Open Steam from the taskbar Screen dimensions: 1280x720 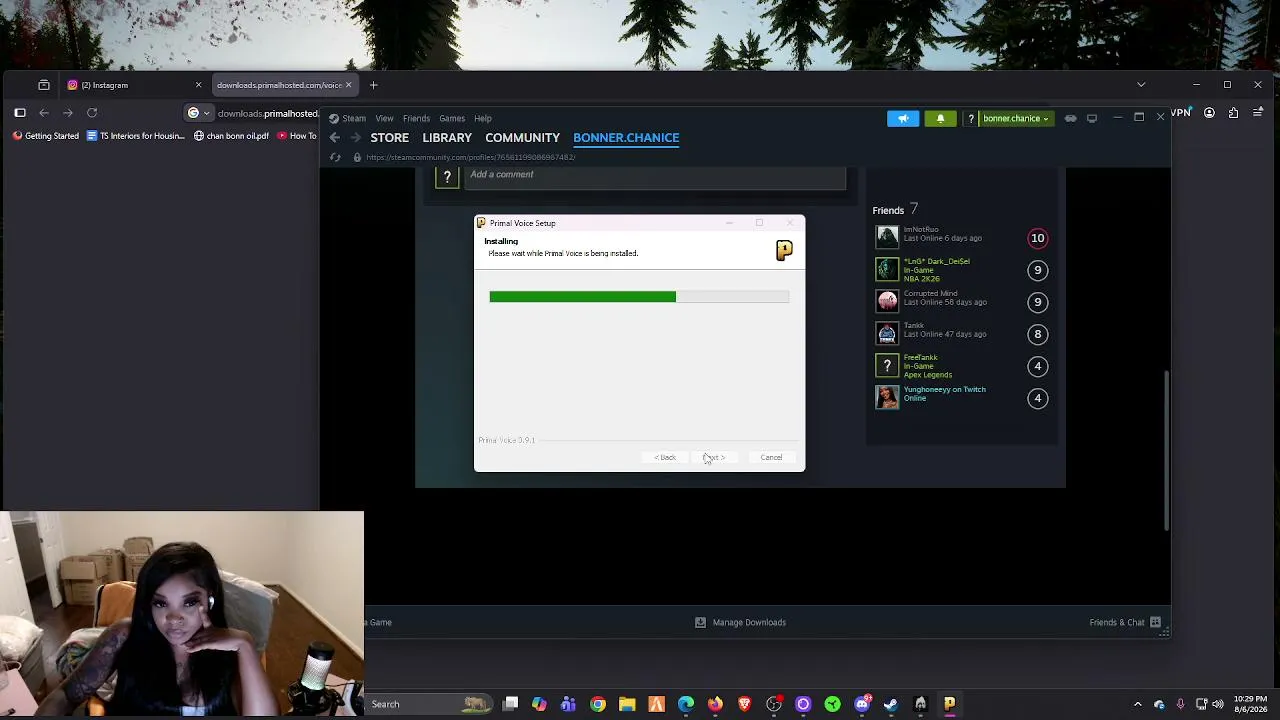pos(891,704)
